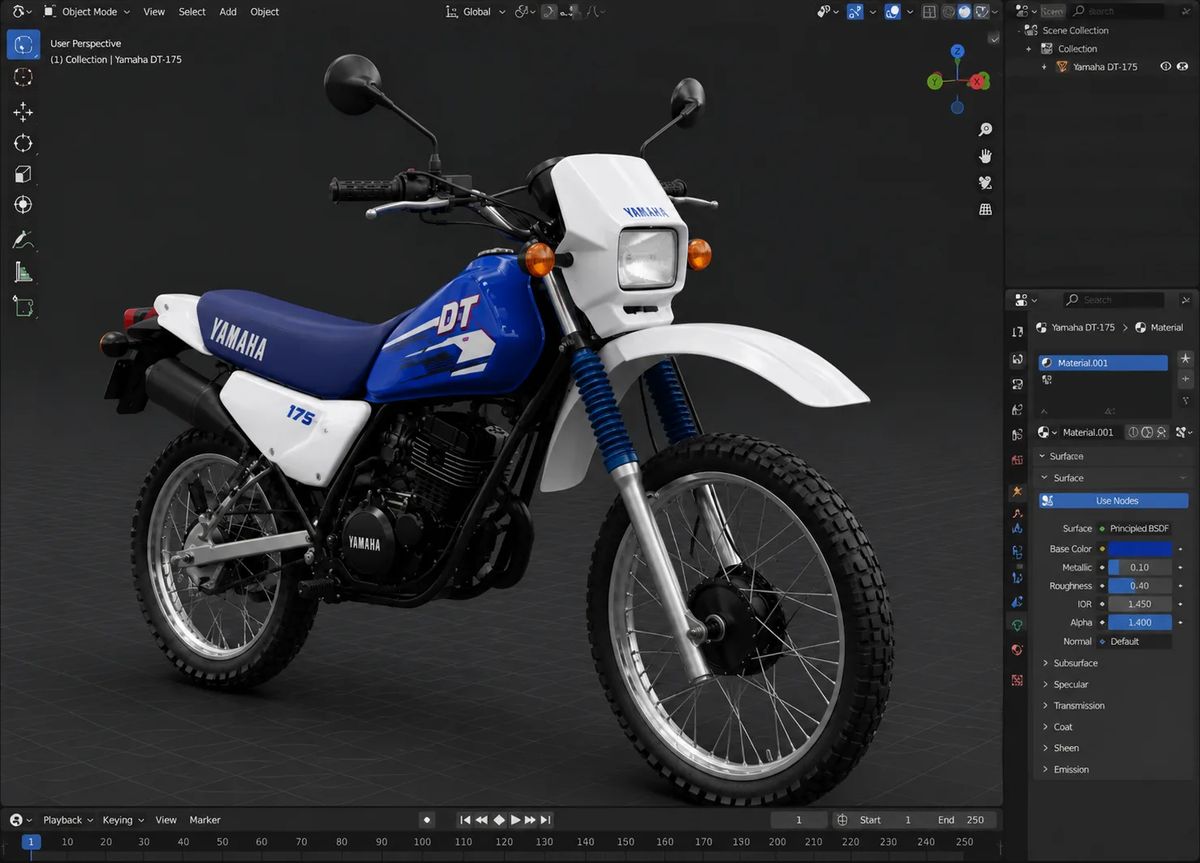This screenshot has height=863, width=1200.
Task: Jump to the timeline end frame
Action: pos(546,820)
